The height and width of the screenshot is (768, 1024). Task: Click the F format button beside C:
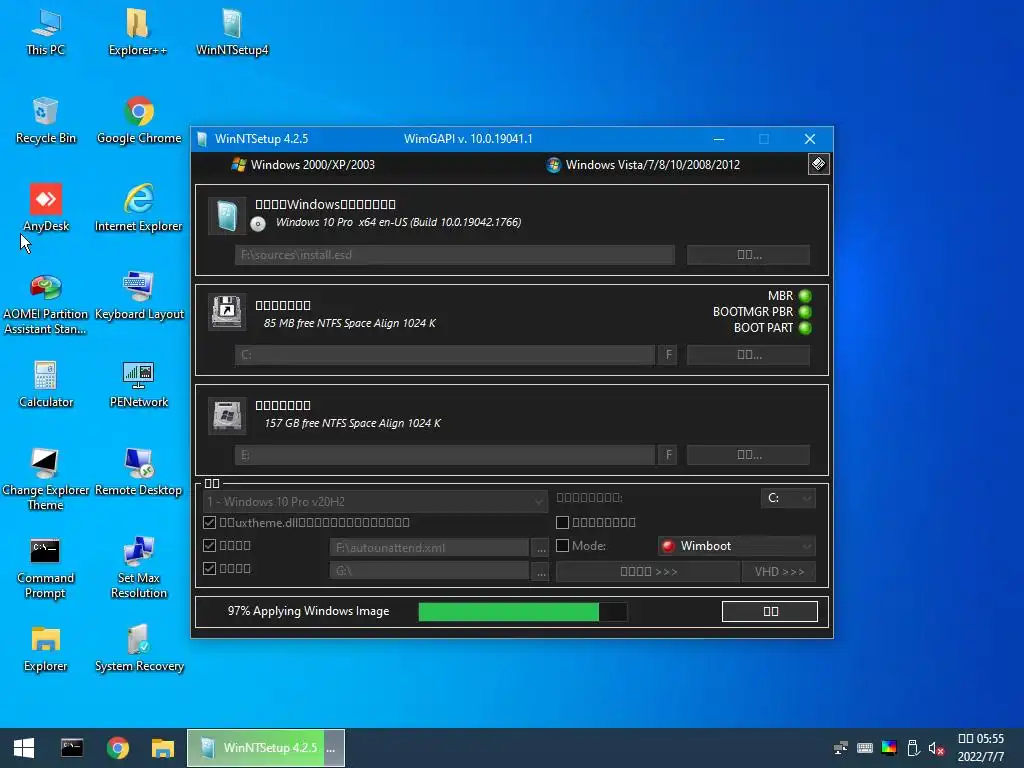pos(668,355)
